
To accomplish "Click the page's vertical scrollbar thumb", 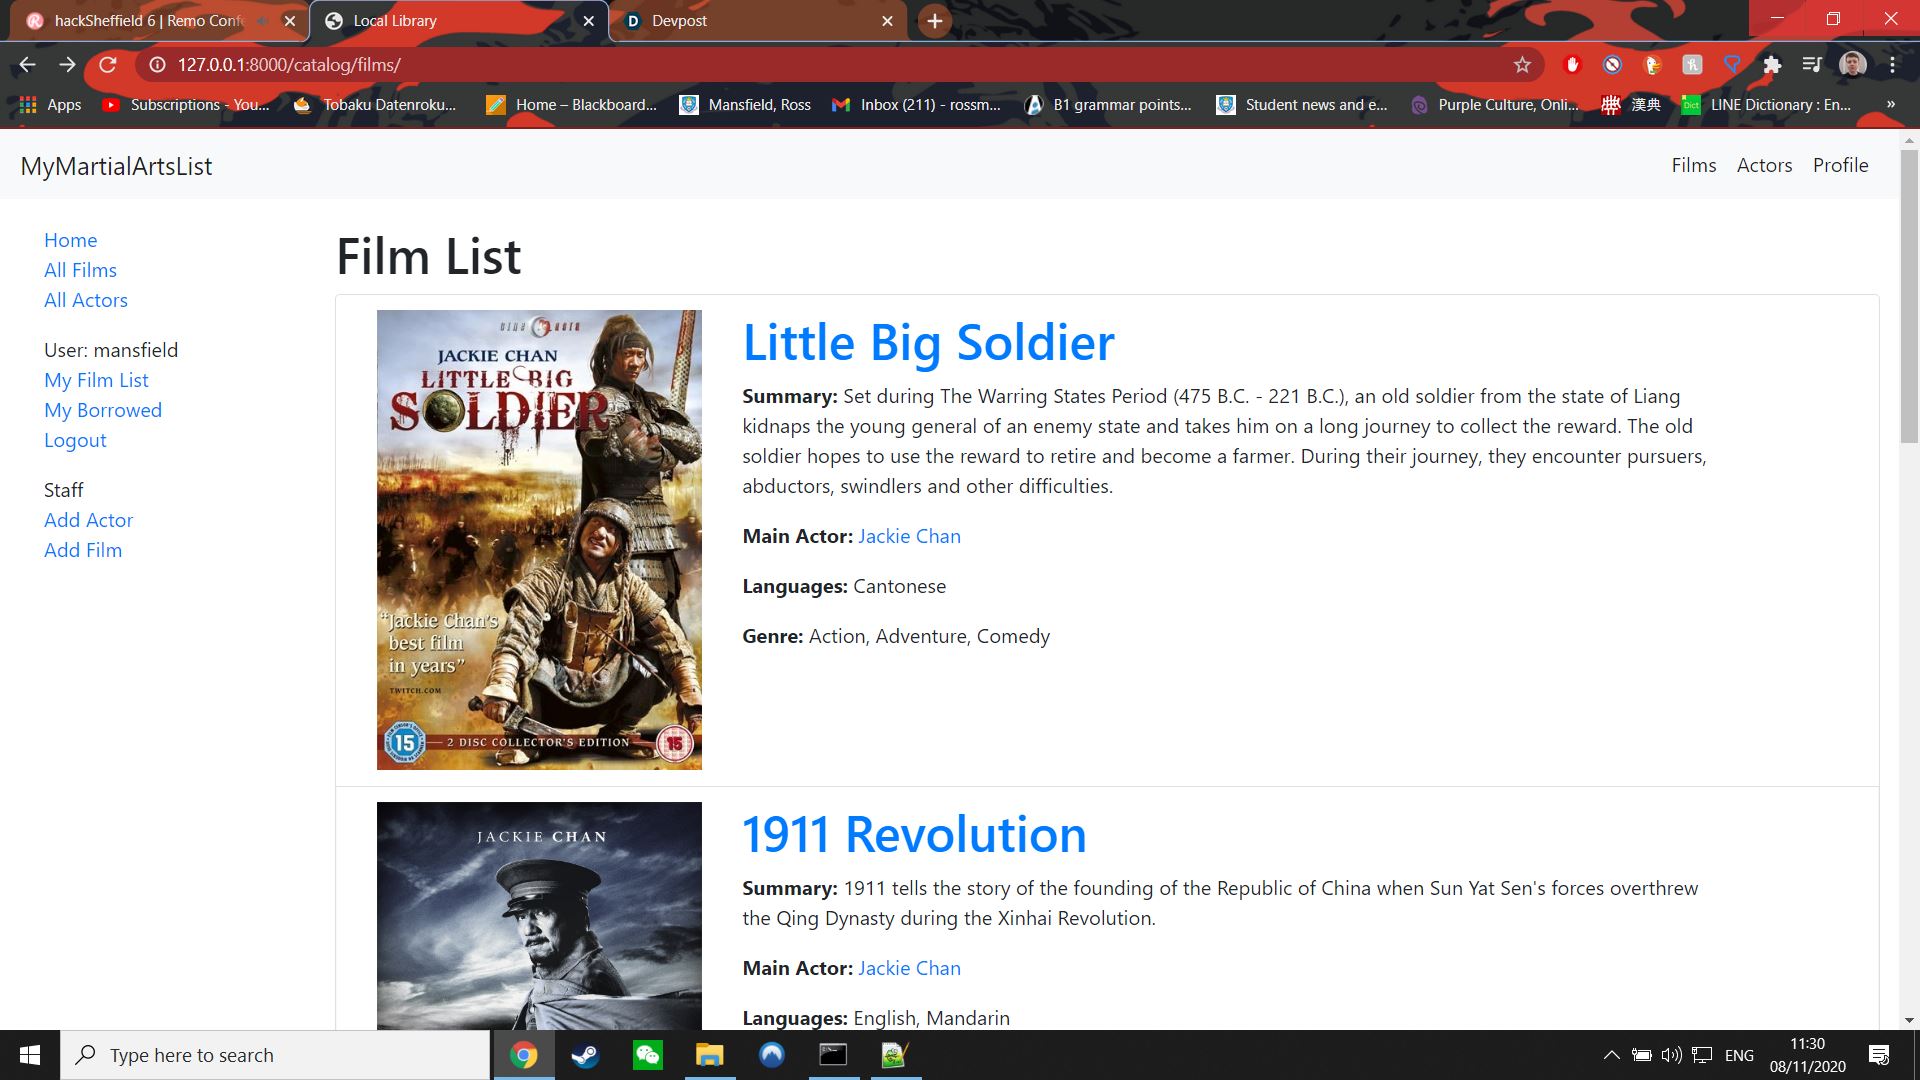I will [1909, 295].
